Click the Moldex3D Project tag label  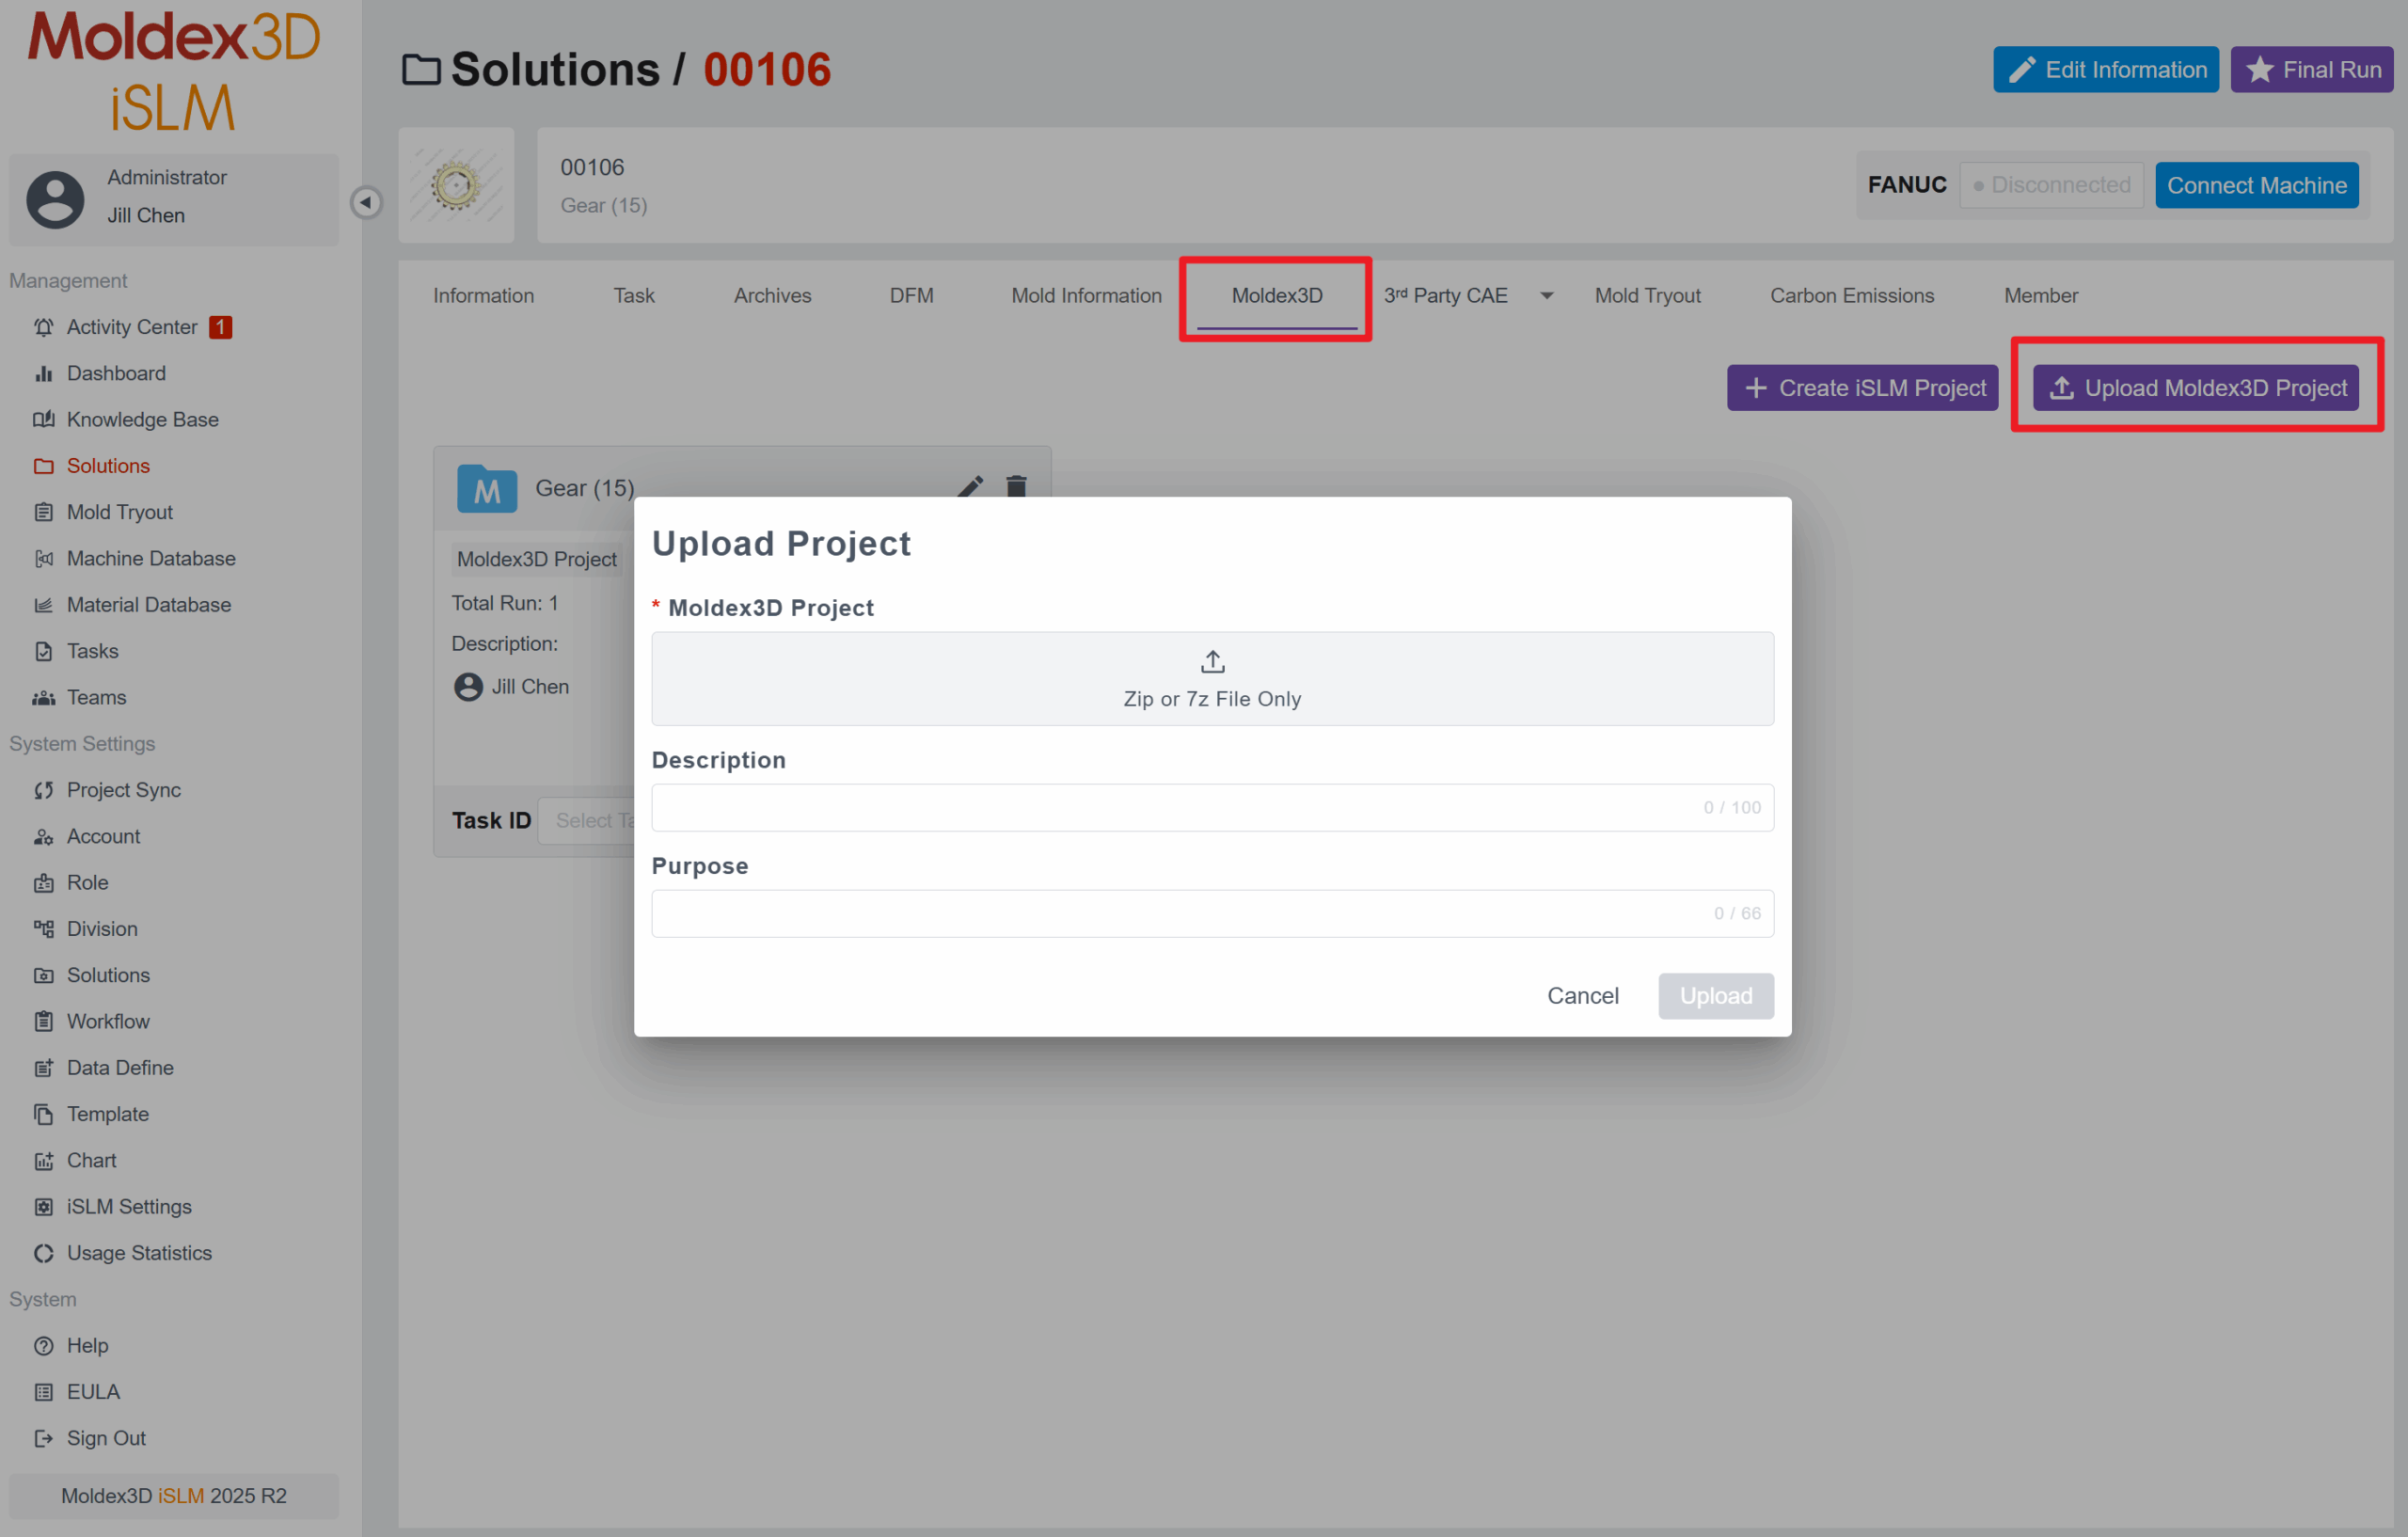click(537, 560)
